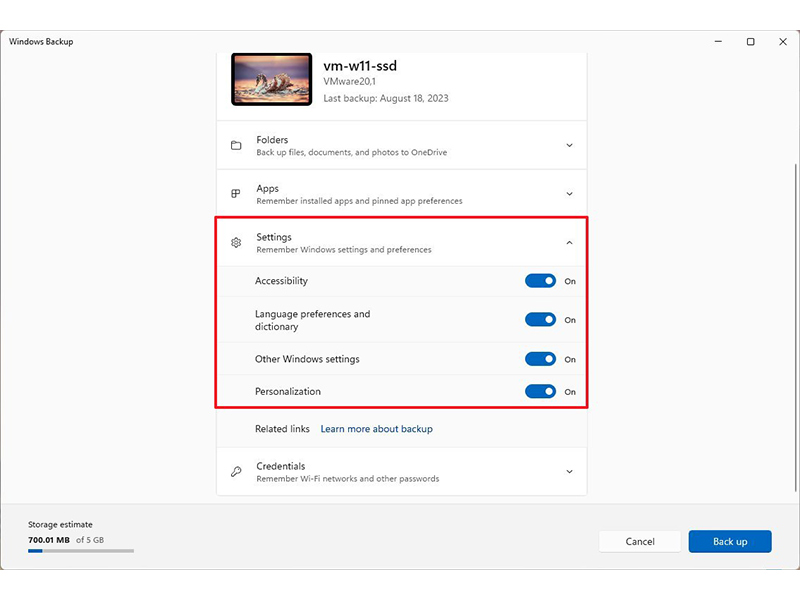
Task: Click the Apps section icon
Action: [236, 194]
